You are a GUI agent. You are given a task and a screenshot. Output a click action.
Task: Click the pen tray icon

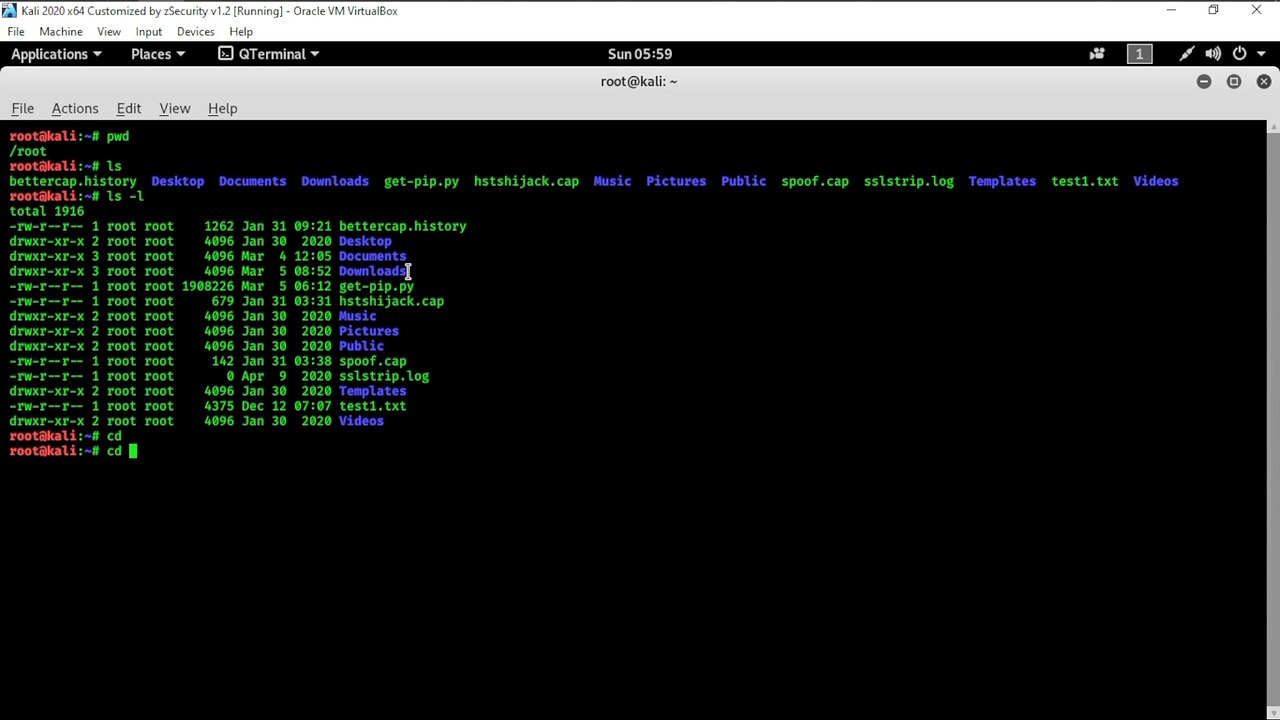point(1187,54)
